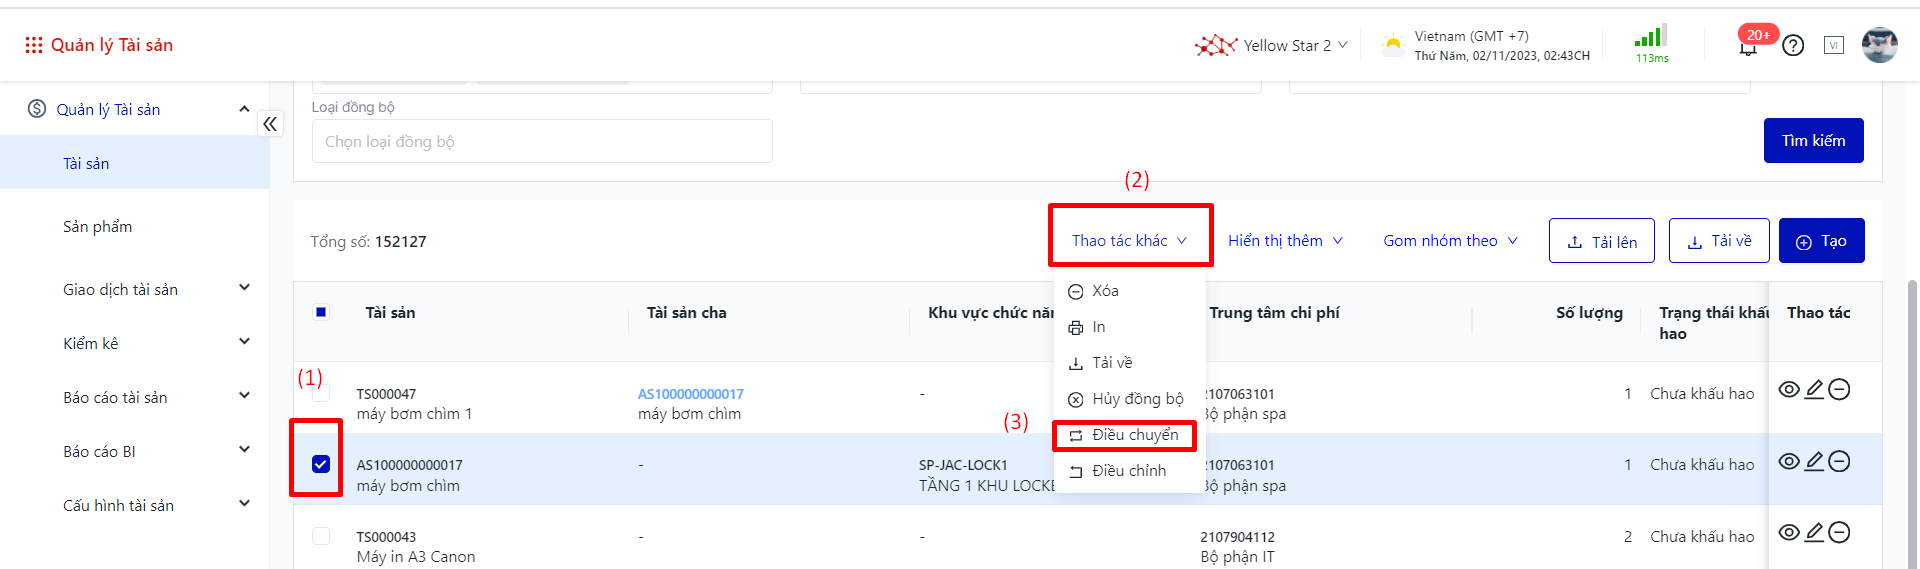Viewport: 1920px width, 569px height.
Task: Click the Yellow Star 2 logo icon
Action: pos(1216,45)
